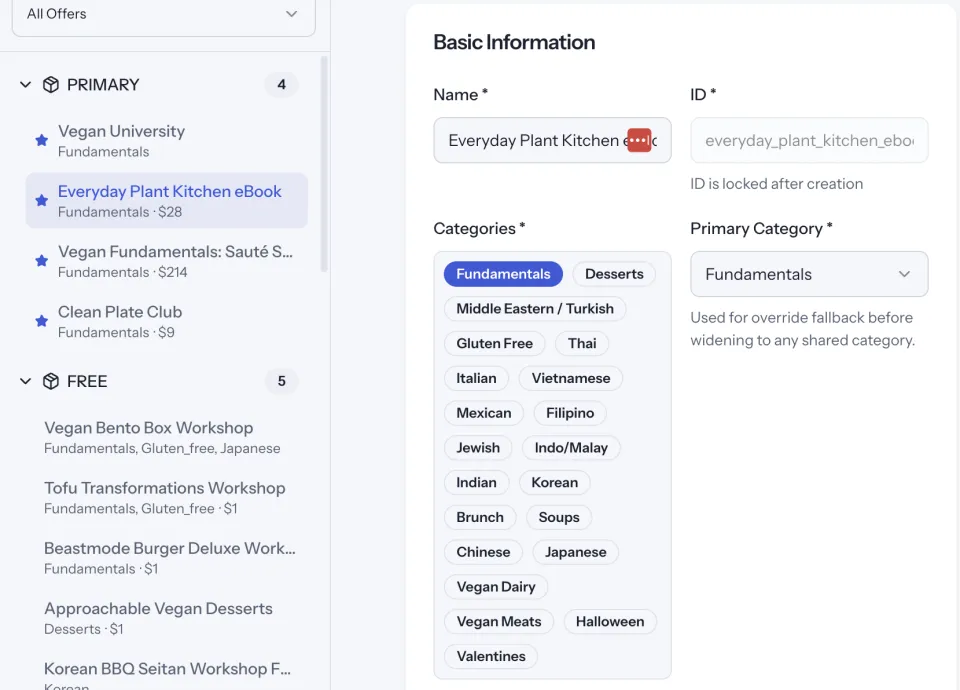This screenshot has width=960, height=690.
Task: Toggle the Filipino category chip
Action: [570, 413]
